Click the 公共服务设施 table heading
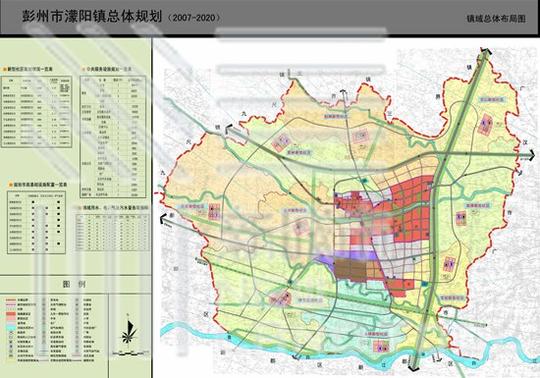This screenshot has height=378, width=540. 108,69
